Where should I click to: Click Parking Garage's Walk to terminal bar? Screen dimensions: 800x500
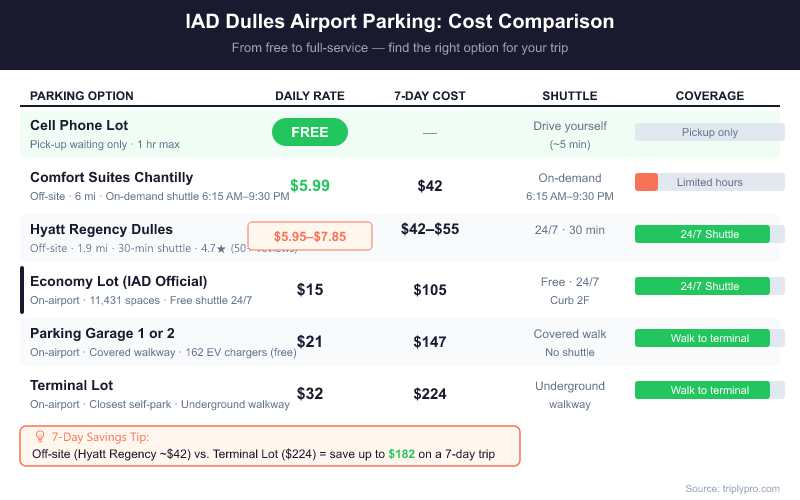pos(703,338)
